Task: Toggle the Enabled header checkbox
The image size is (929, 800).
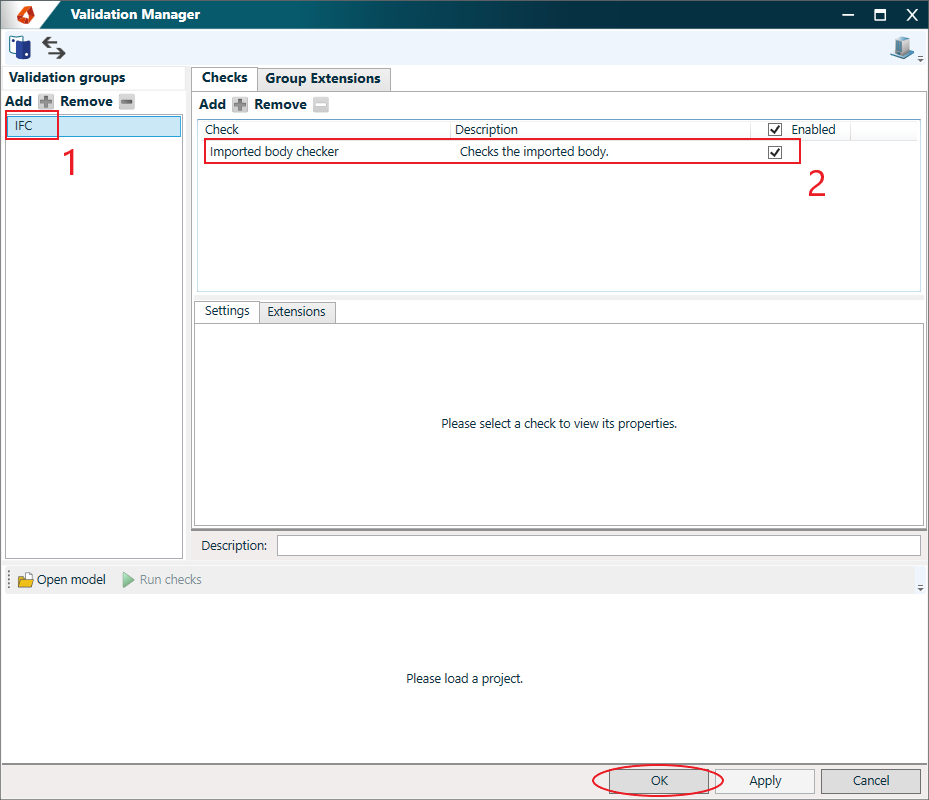Action: click(x=775, y=129)
